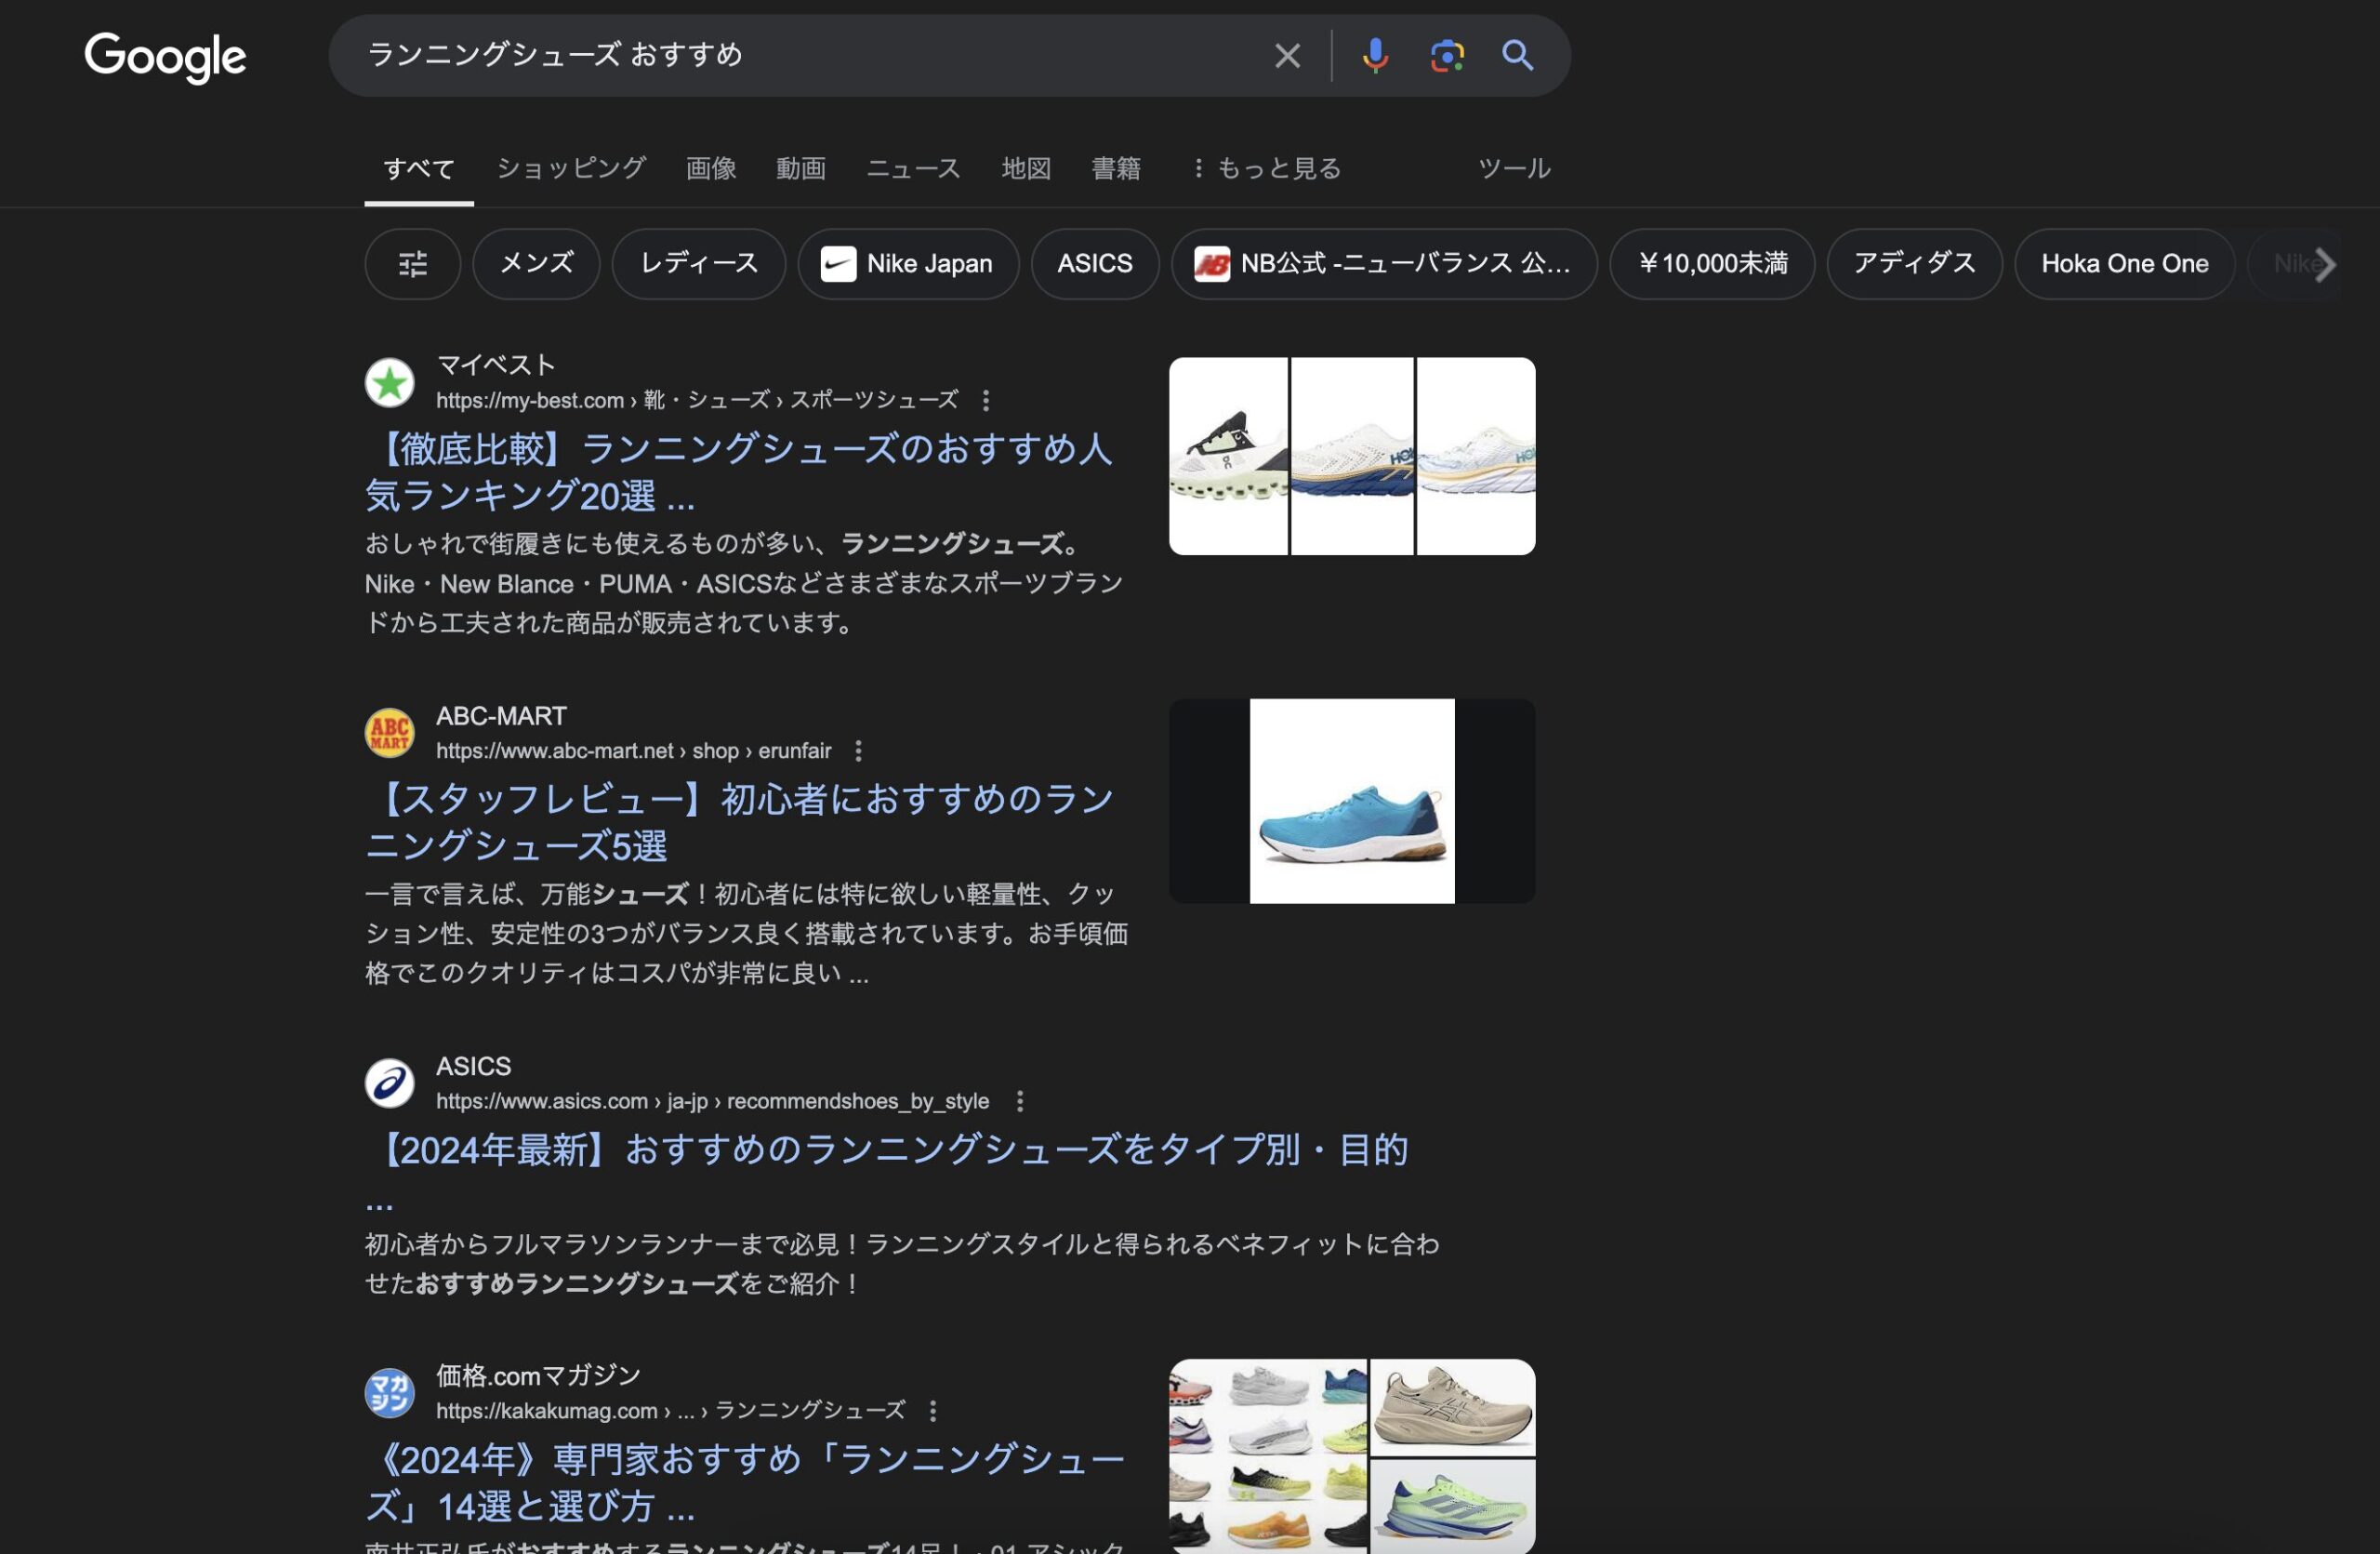Open the more options dots for ASICS result
Image resolution: width=2380 pixels, height=1554 pixels.
click(1020, 1102)
